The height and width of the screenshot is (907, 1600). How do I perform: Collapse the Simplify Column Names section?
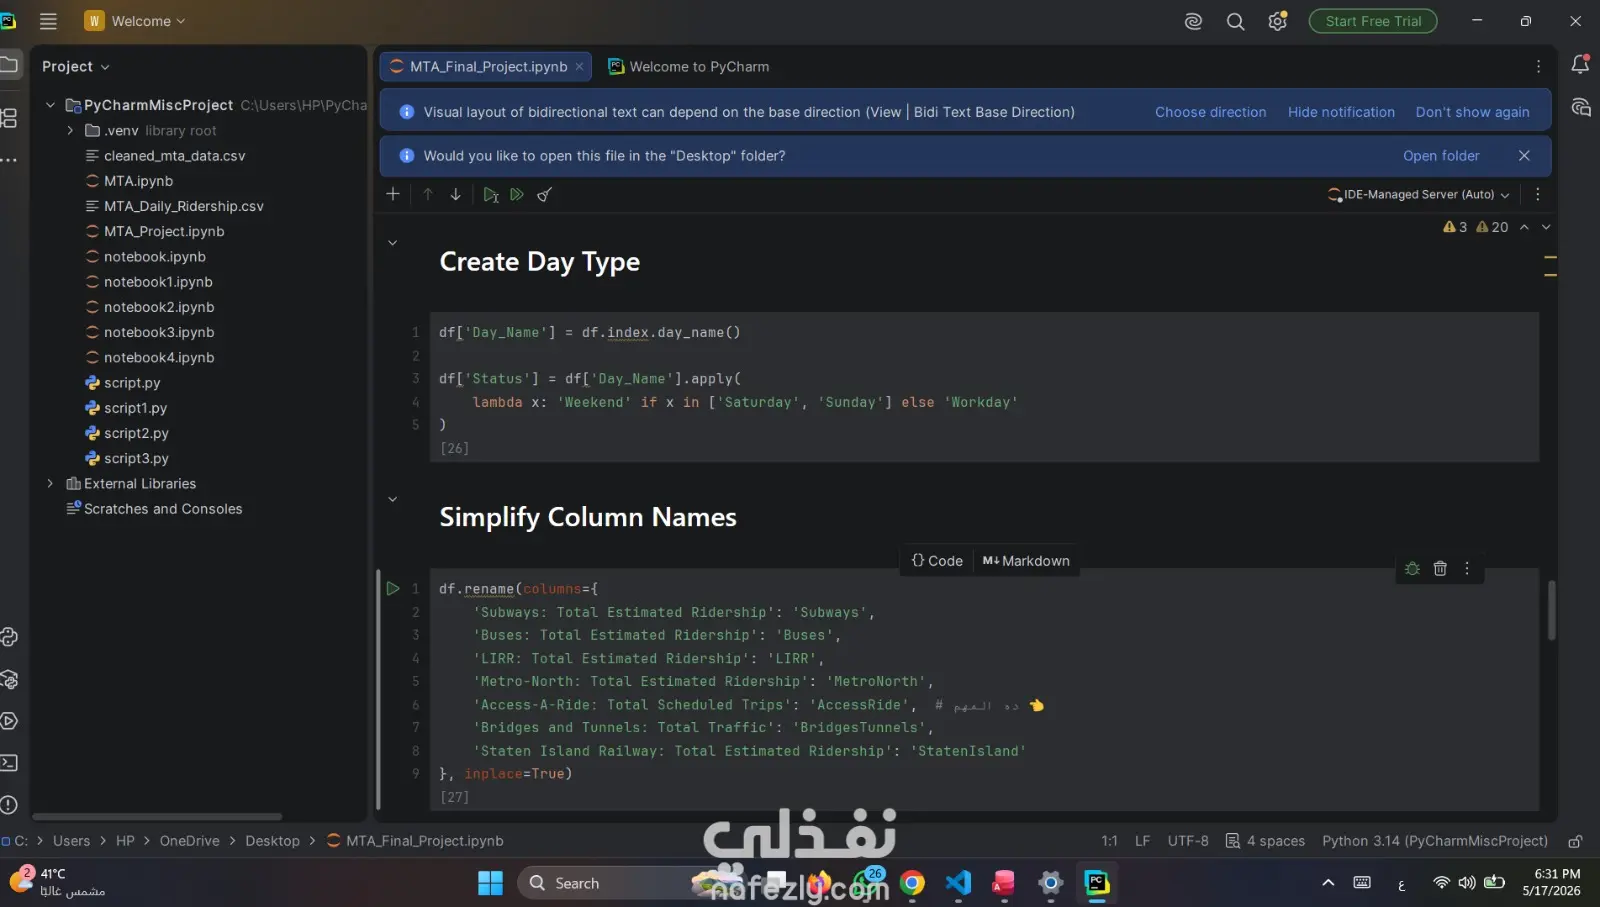tap(393, 499)
